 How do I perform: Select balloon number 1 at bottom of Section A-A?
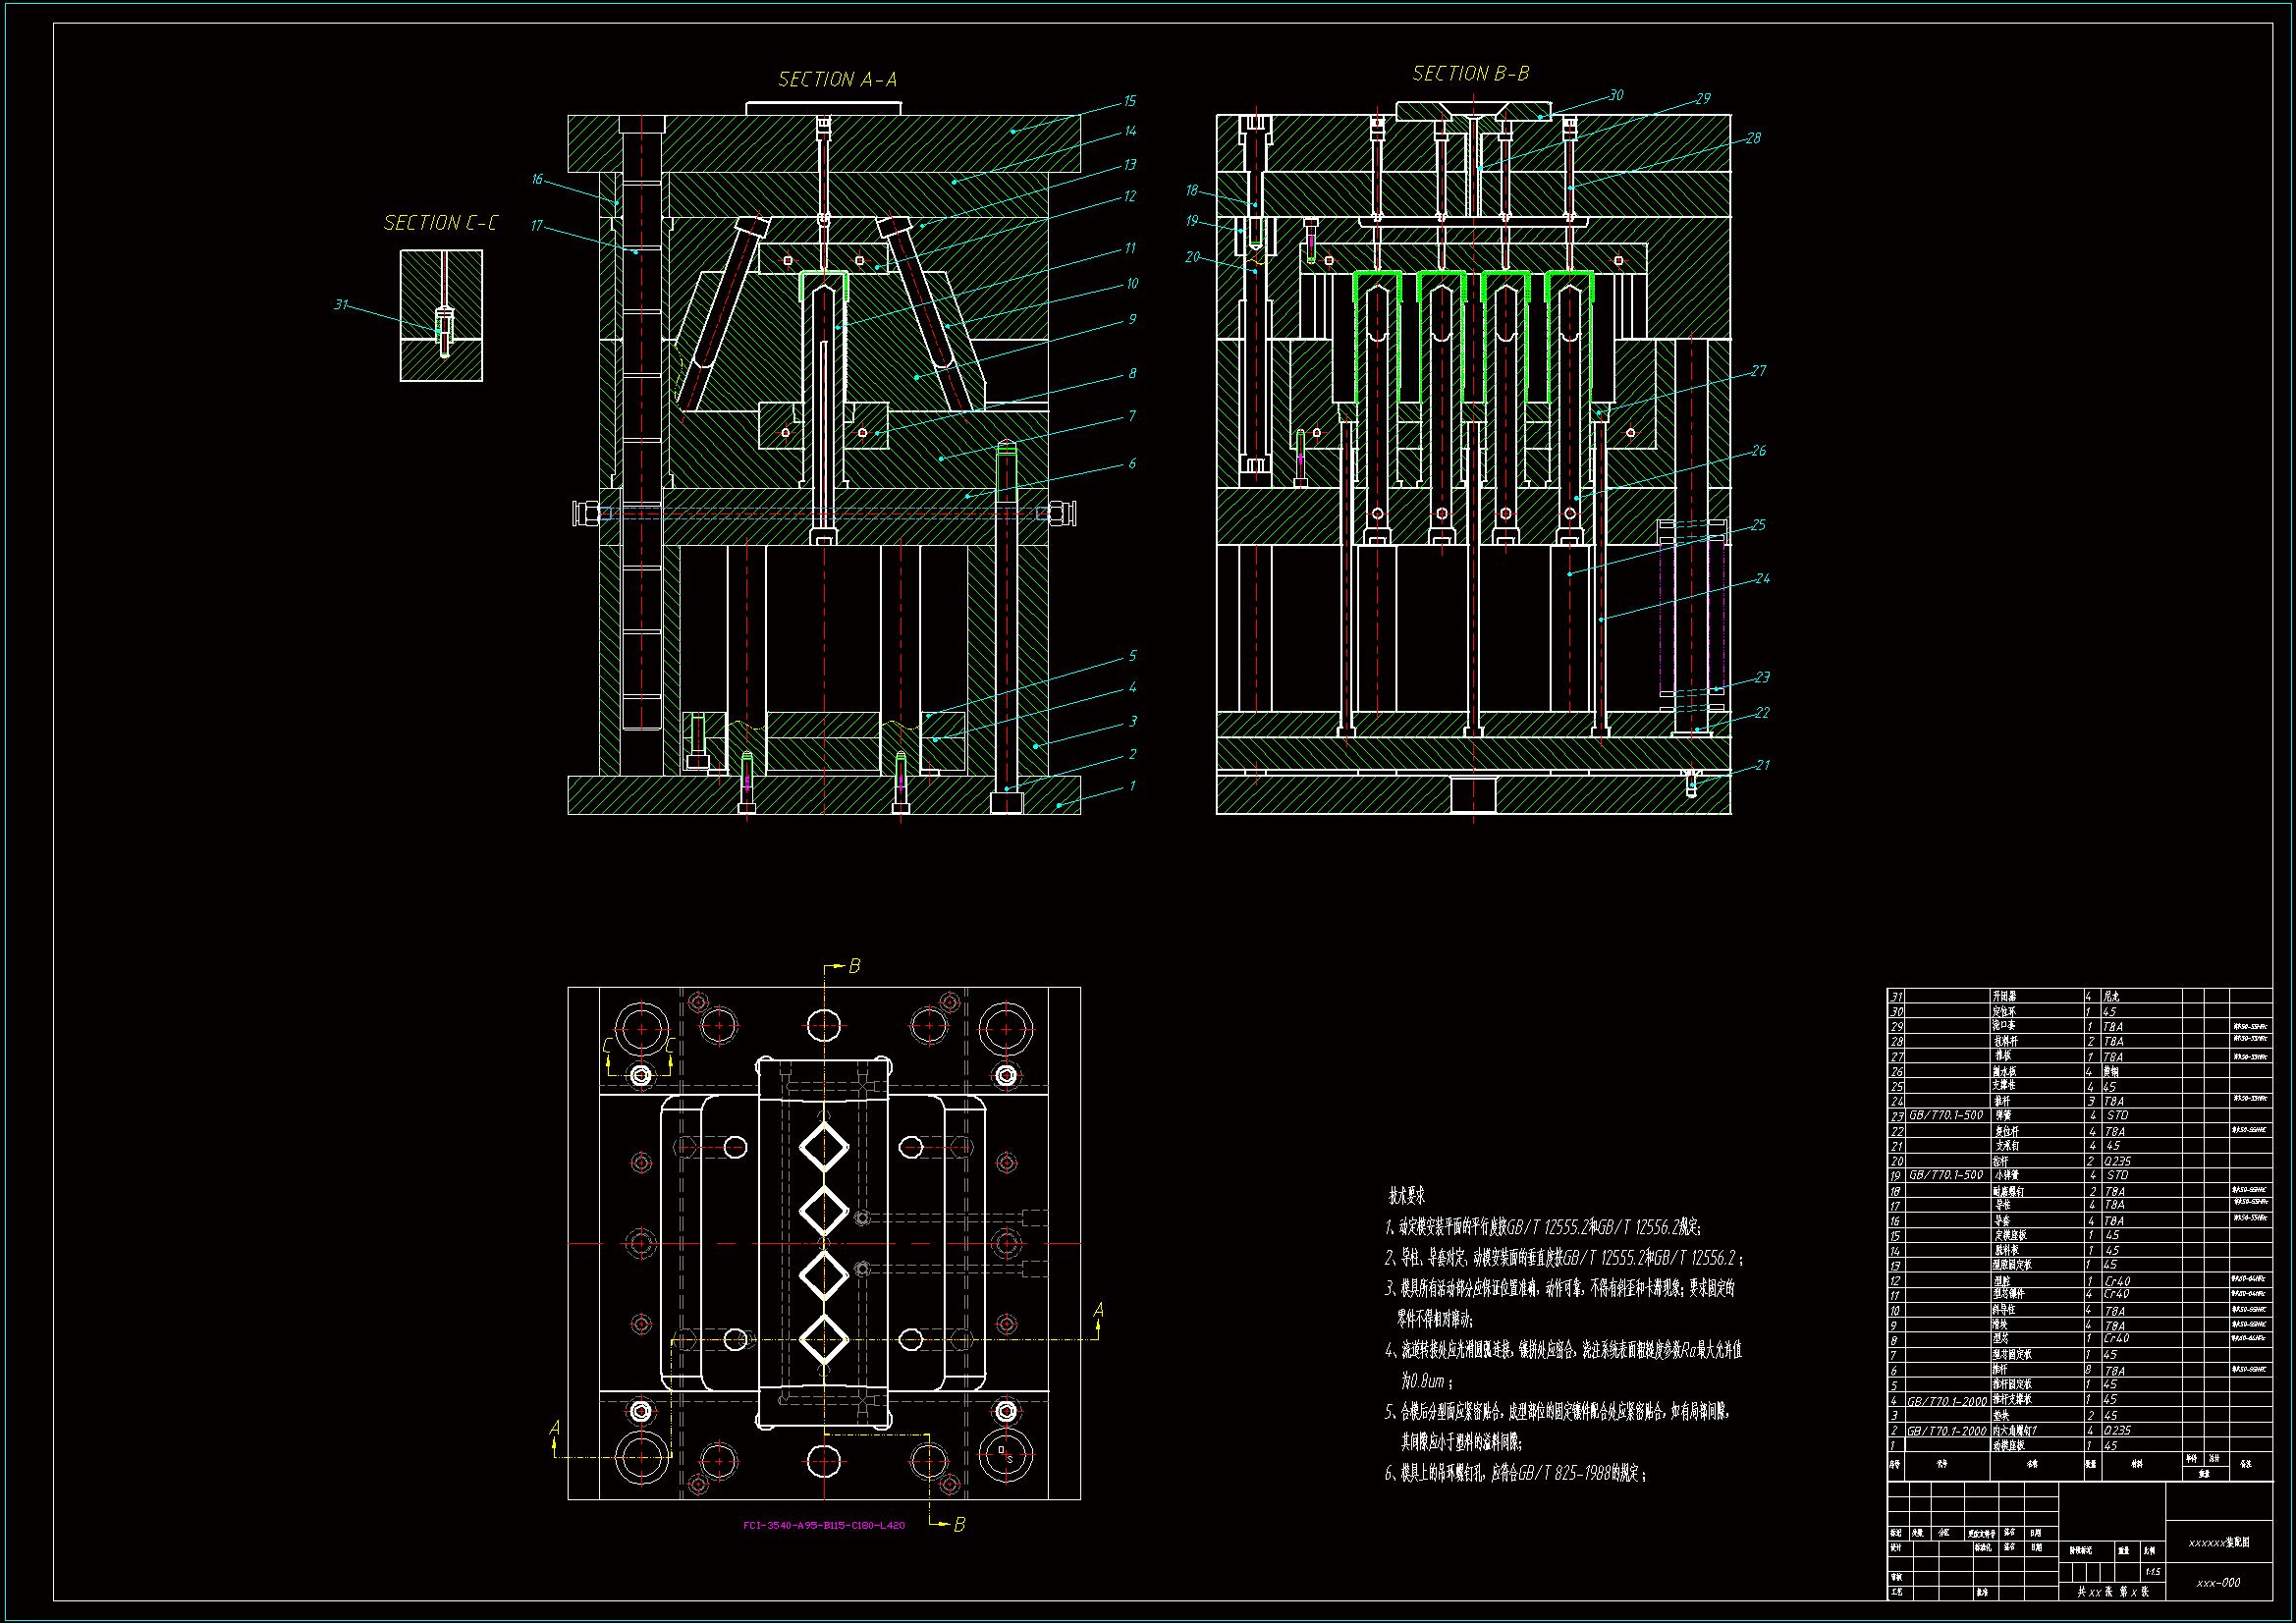tap(1132, 786)
